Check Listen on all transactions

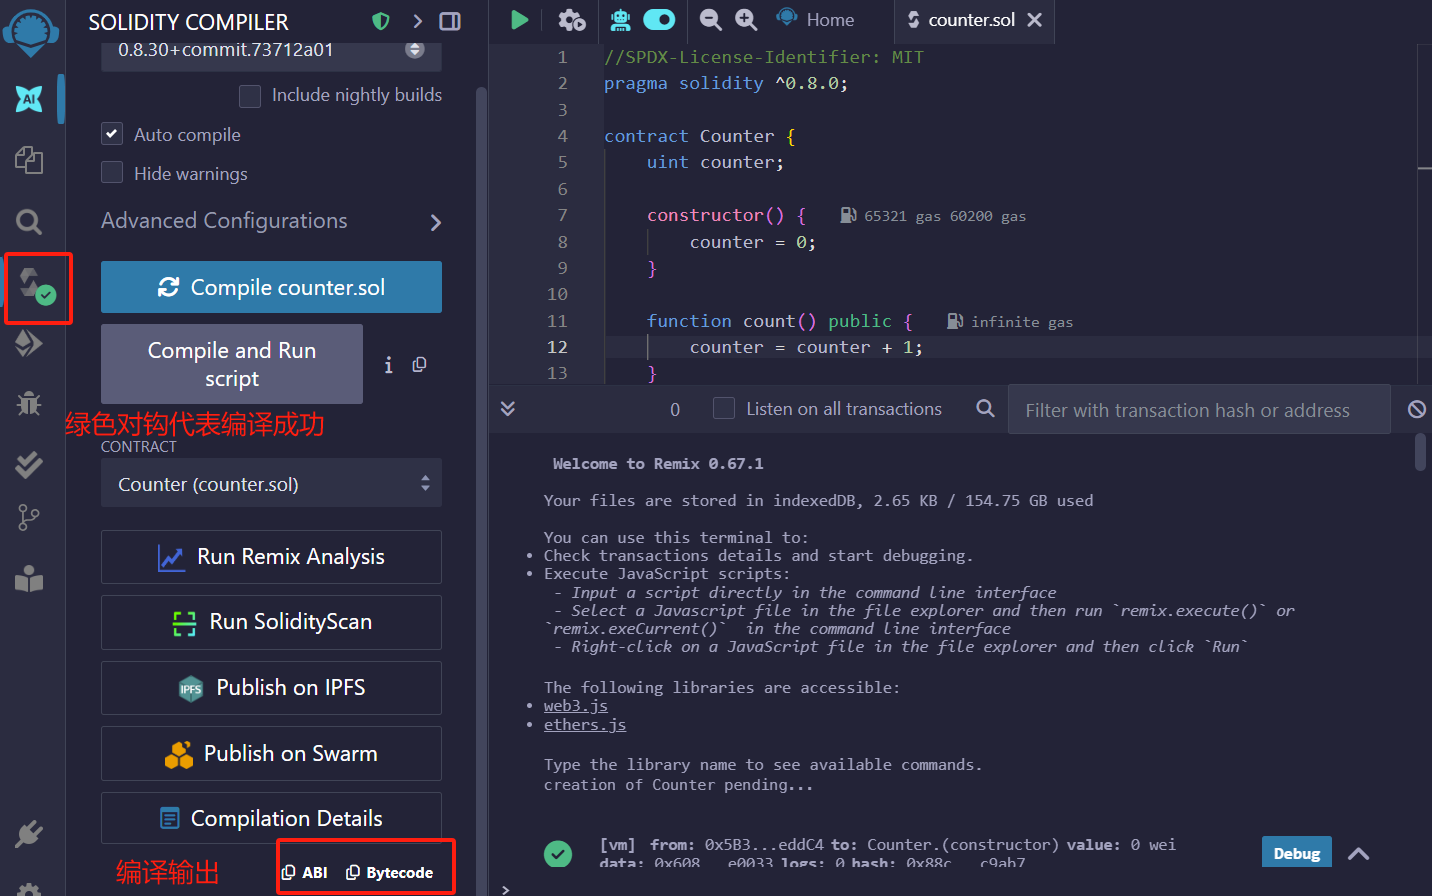[x=724, y=408]
